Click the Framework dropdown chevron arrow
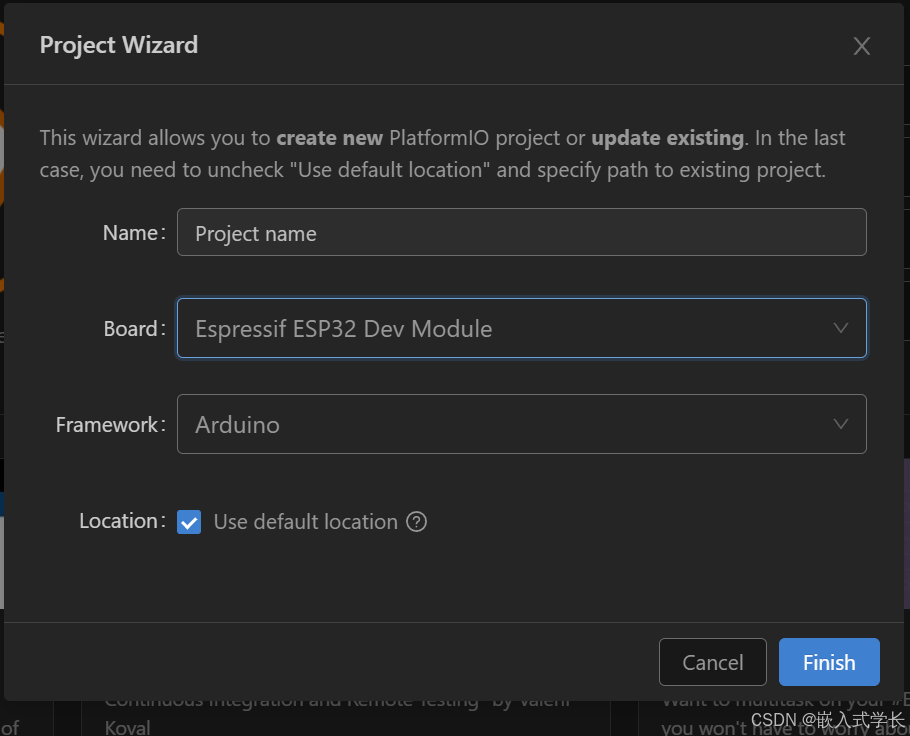 click(841, 424)
